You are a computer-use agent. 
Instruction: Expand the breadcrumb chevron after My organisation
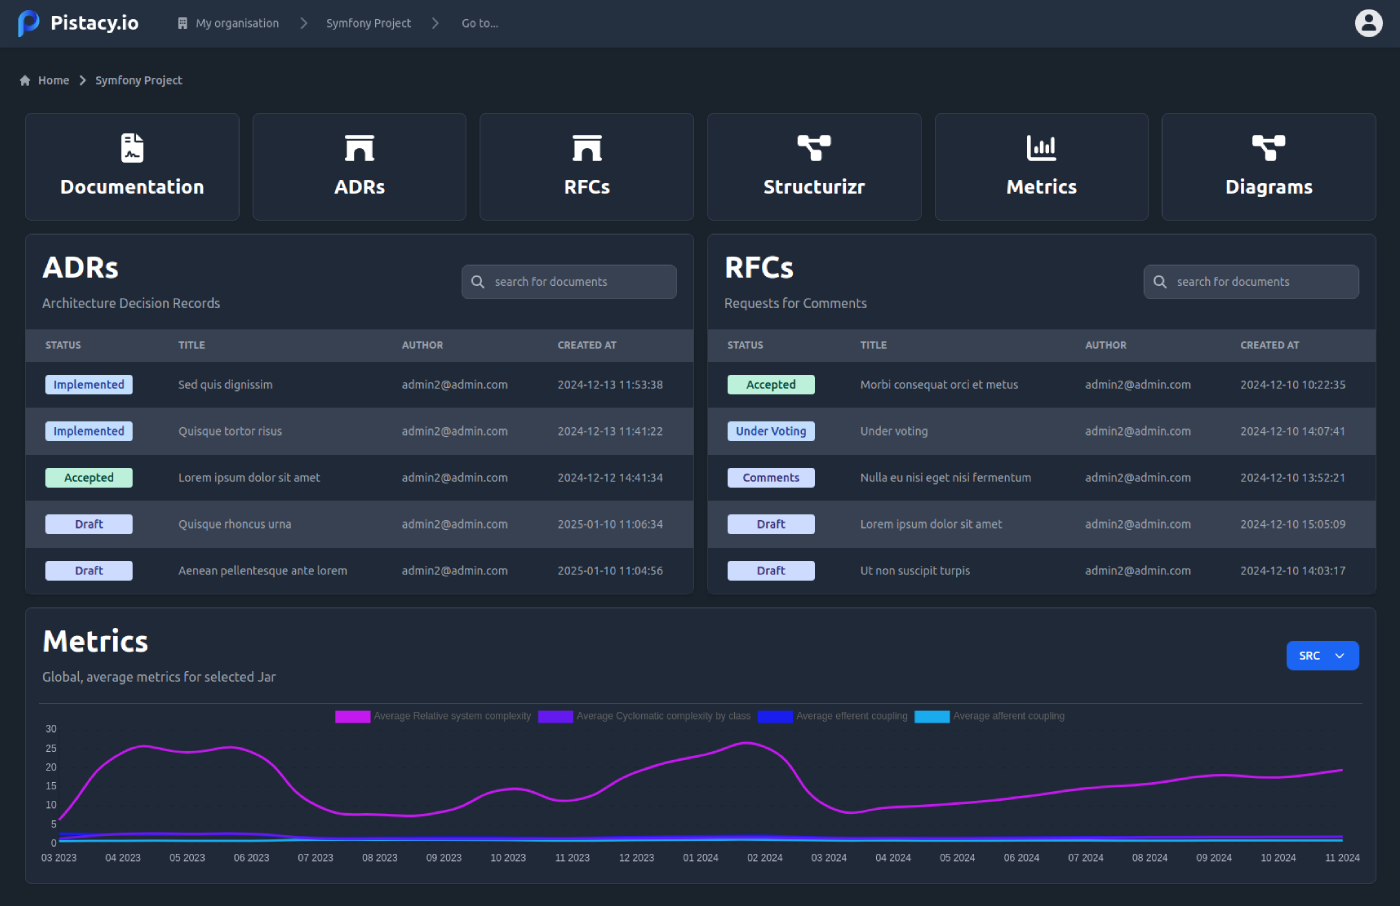pos(303,23)
